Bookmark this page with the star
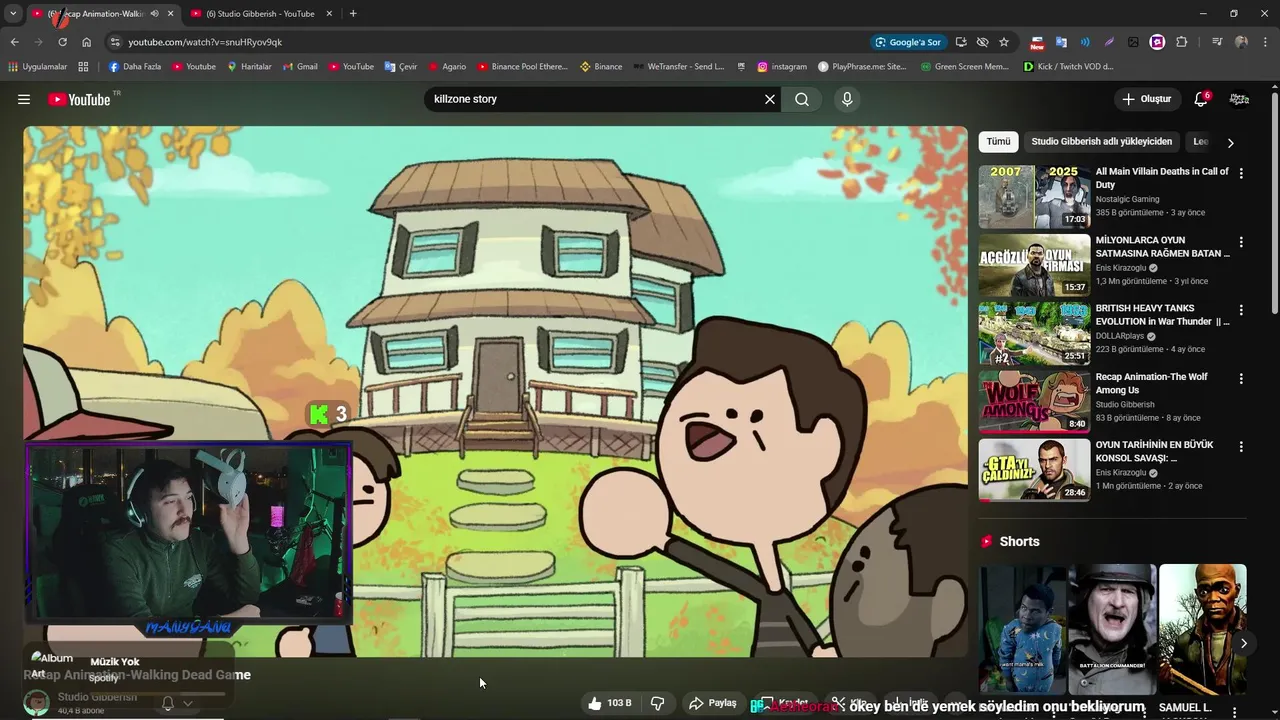This screenshot has width=1280, height=720. 1004,42
